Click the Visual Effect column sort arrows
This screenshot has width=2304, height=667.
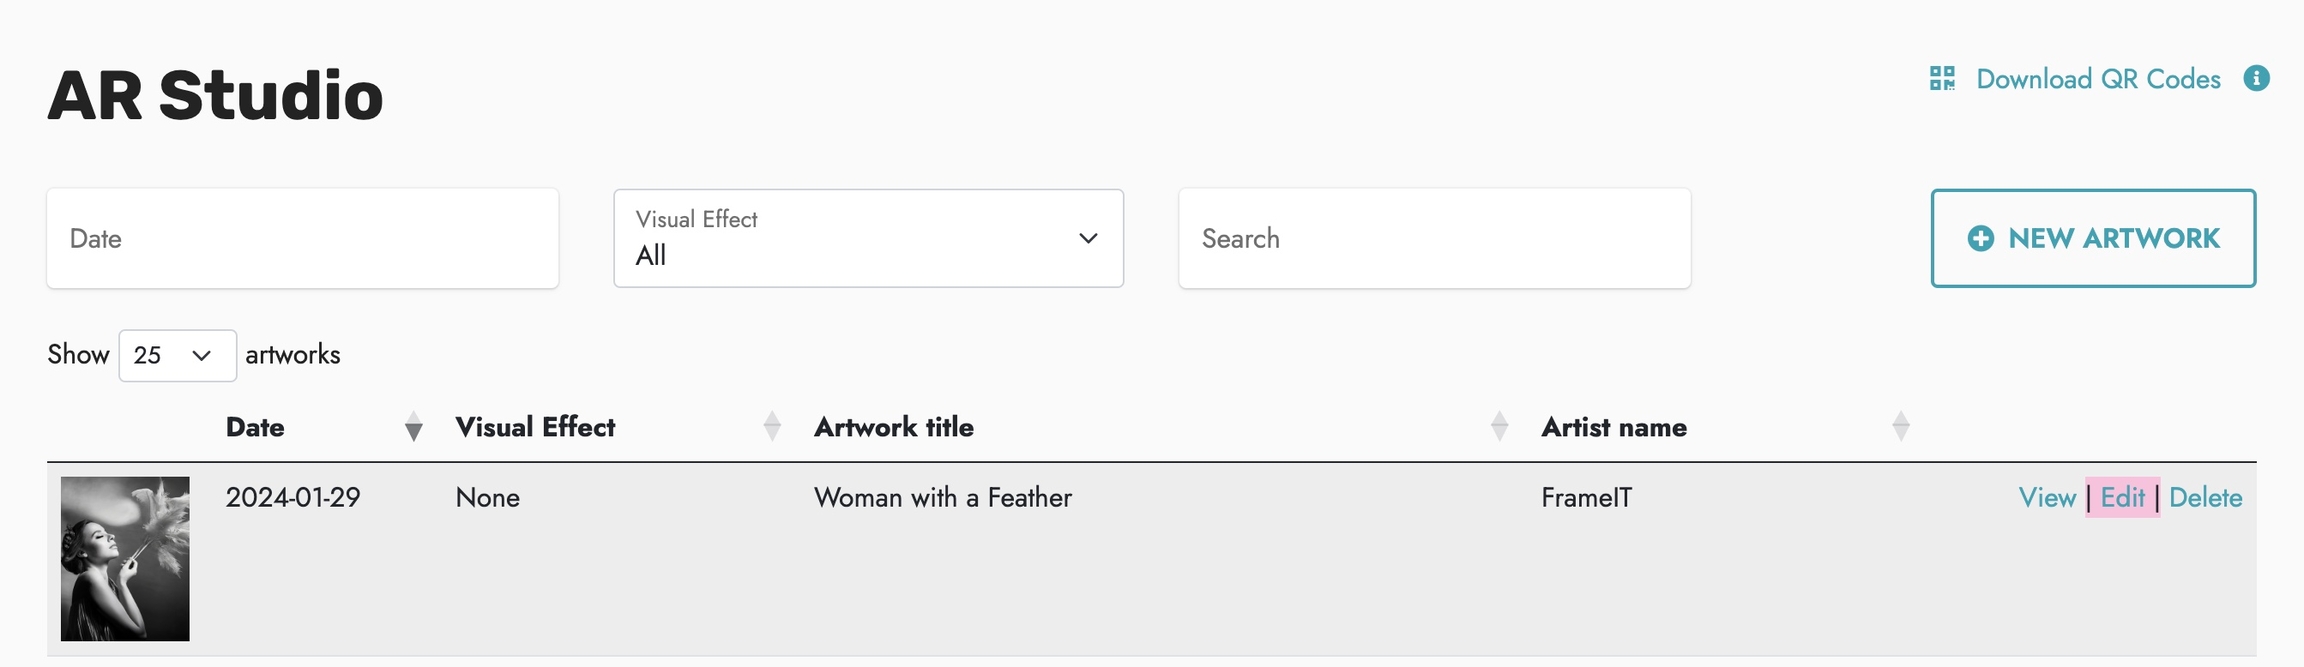[x=772, y=427]
